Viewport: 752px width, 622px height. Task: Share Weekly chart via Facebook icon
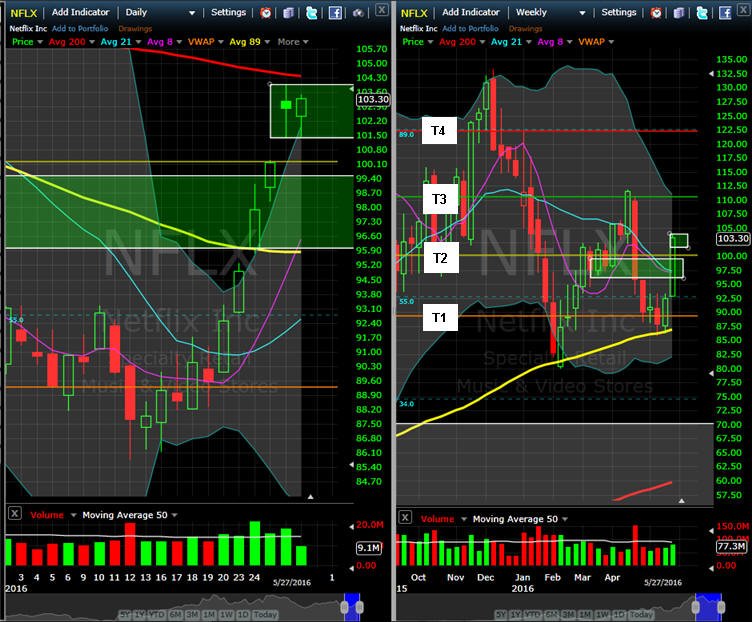(x=726, y=13)
